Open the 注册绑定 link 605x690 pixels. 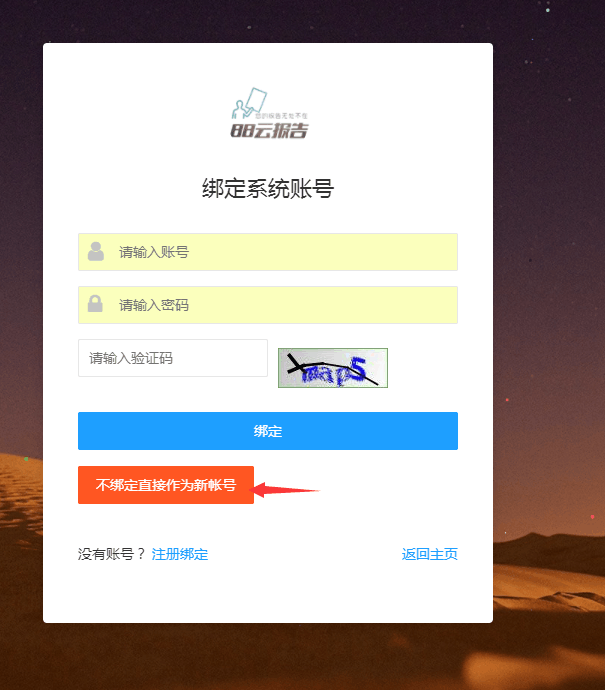180,554
